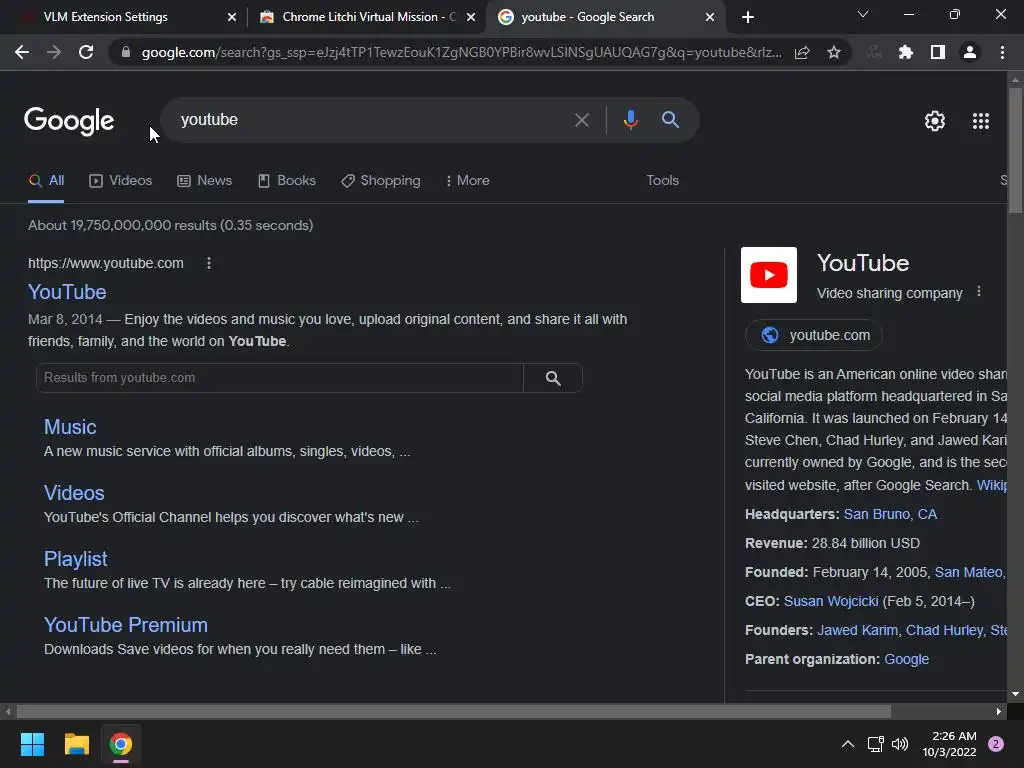Open a new browser tab
This screenshot has width=1024, height=768.
click(748, 17)
